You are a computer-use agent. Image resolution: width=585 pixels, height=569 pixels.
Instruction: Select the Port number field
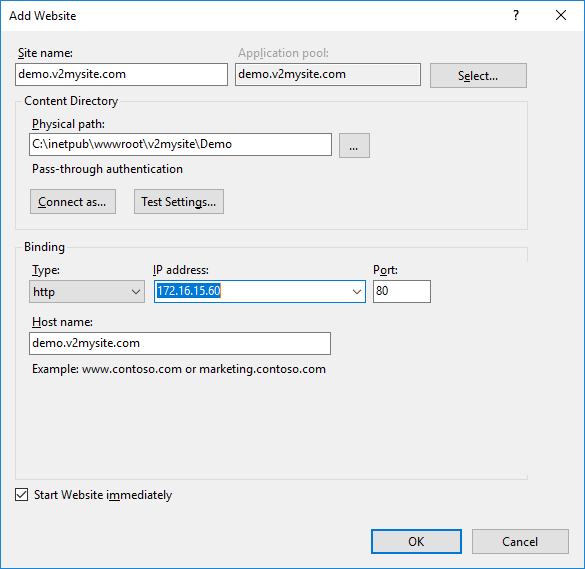(402, 291)
